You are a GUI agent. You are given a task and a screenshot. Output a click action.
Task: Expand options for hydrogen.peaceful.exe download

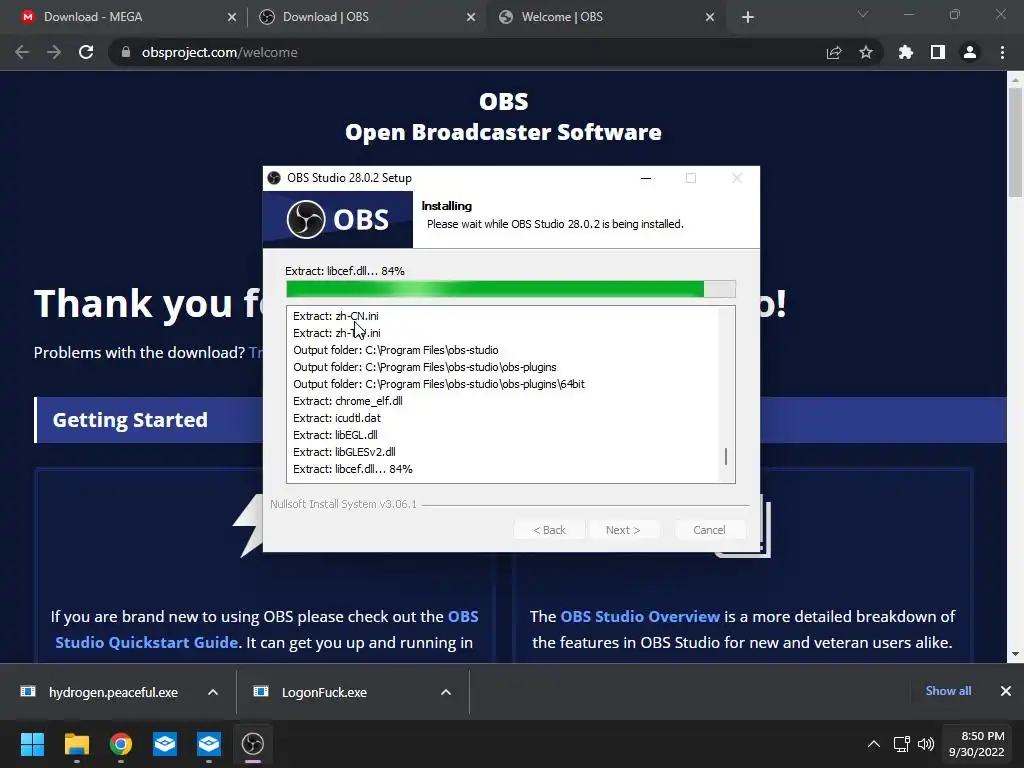pos(213,692)
